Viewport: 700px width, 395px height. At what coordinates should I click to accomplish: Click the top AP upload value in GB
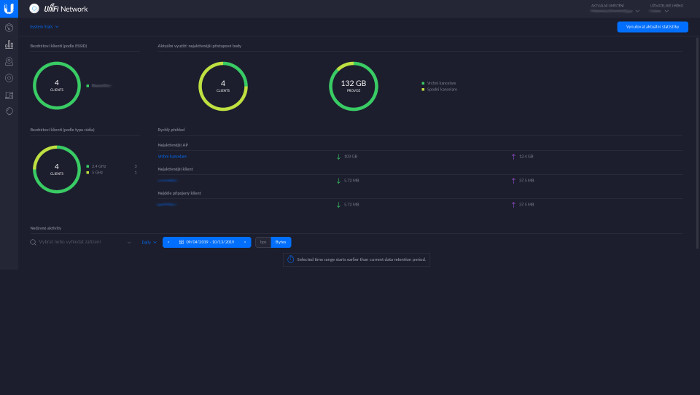[526, 157]
